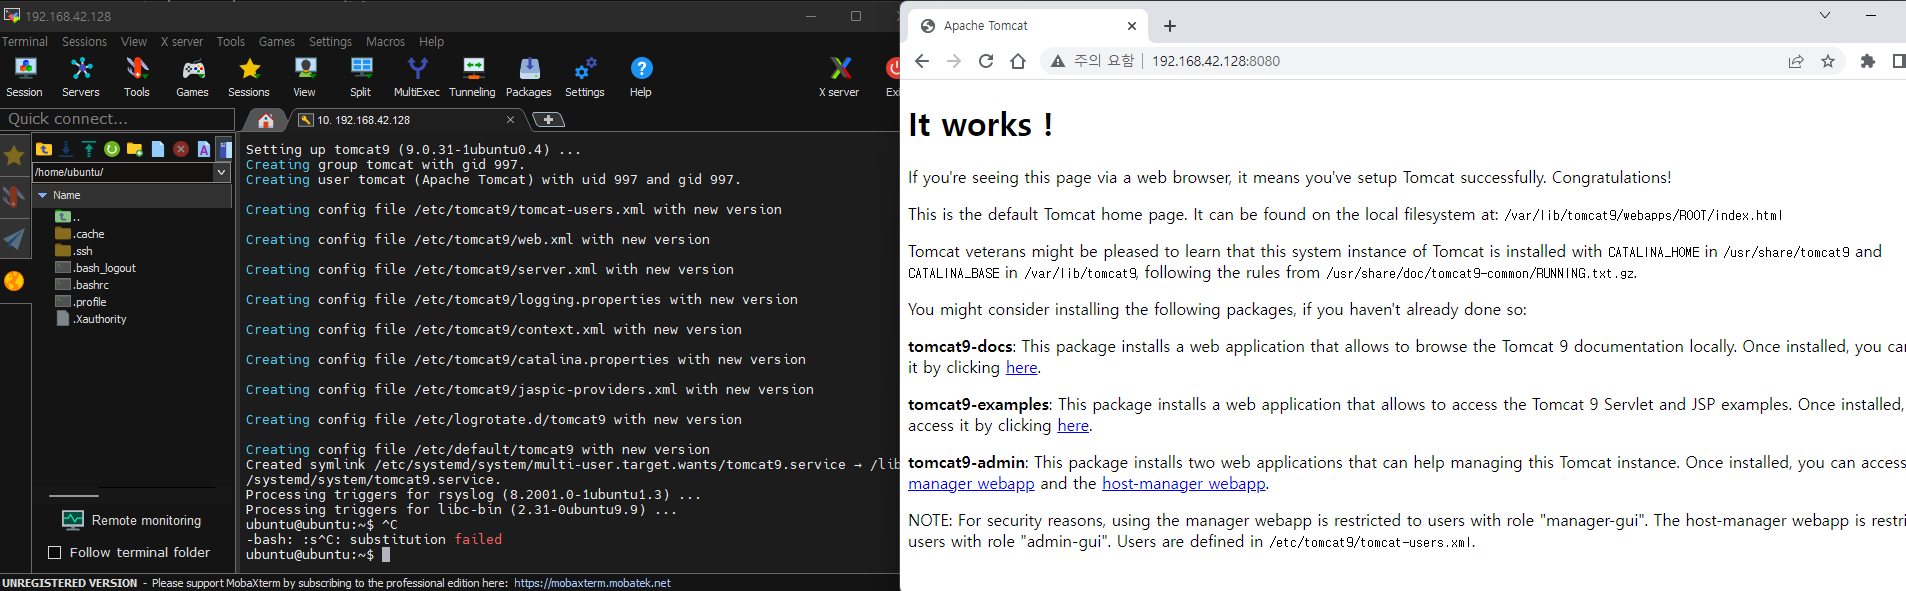Viewport: 1906px width, 591px height.
Task: Toggle the Name column sort arrow
Action: click(x=43, y=195)
